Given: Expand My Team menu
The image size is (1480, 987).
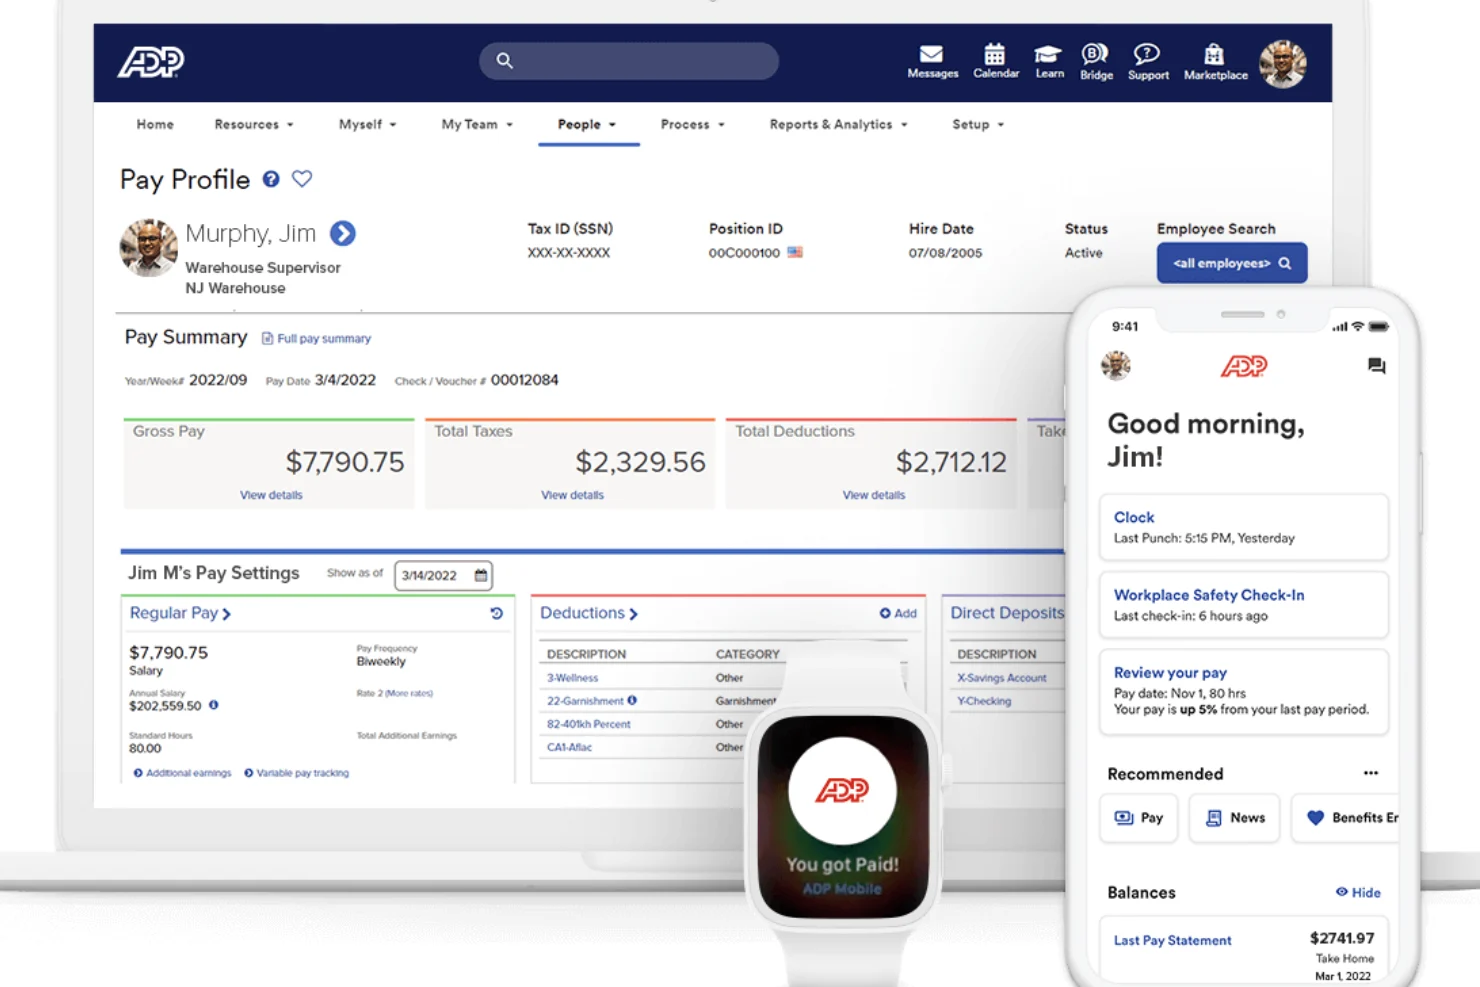Looking at the screenshot, I should (477, 124).
